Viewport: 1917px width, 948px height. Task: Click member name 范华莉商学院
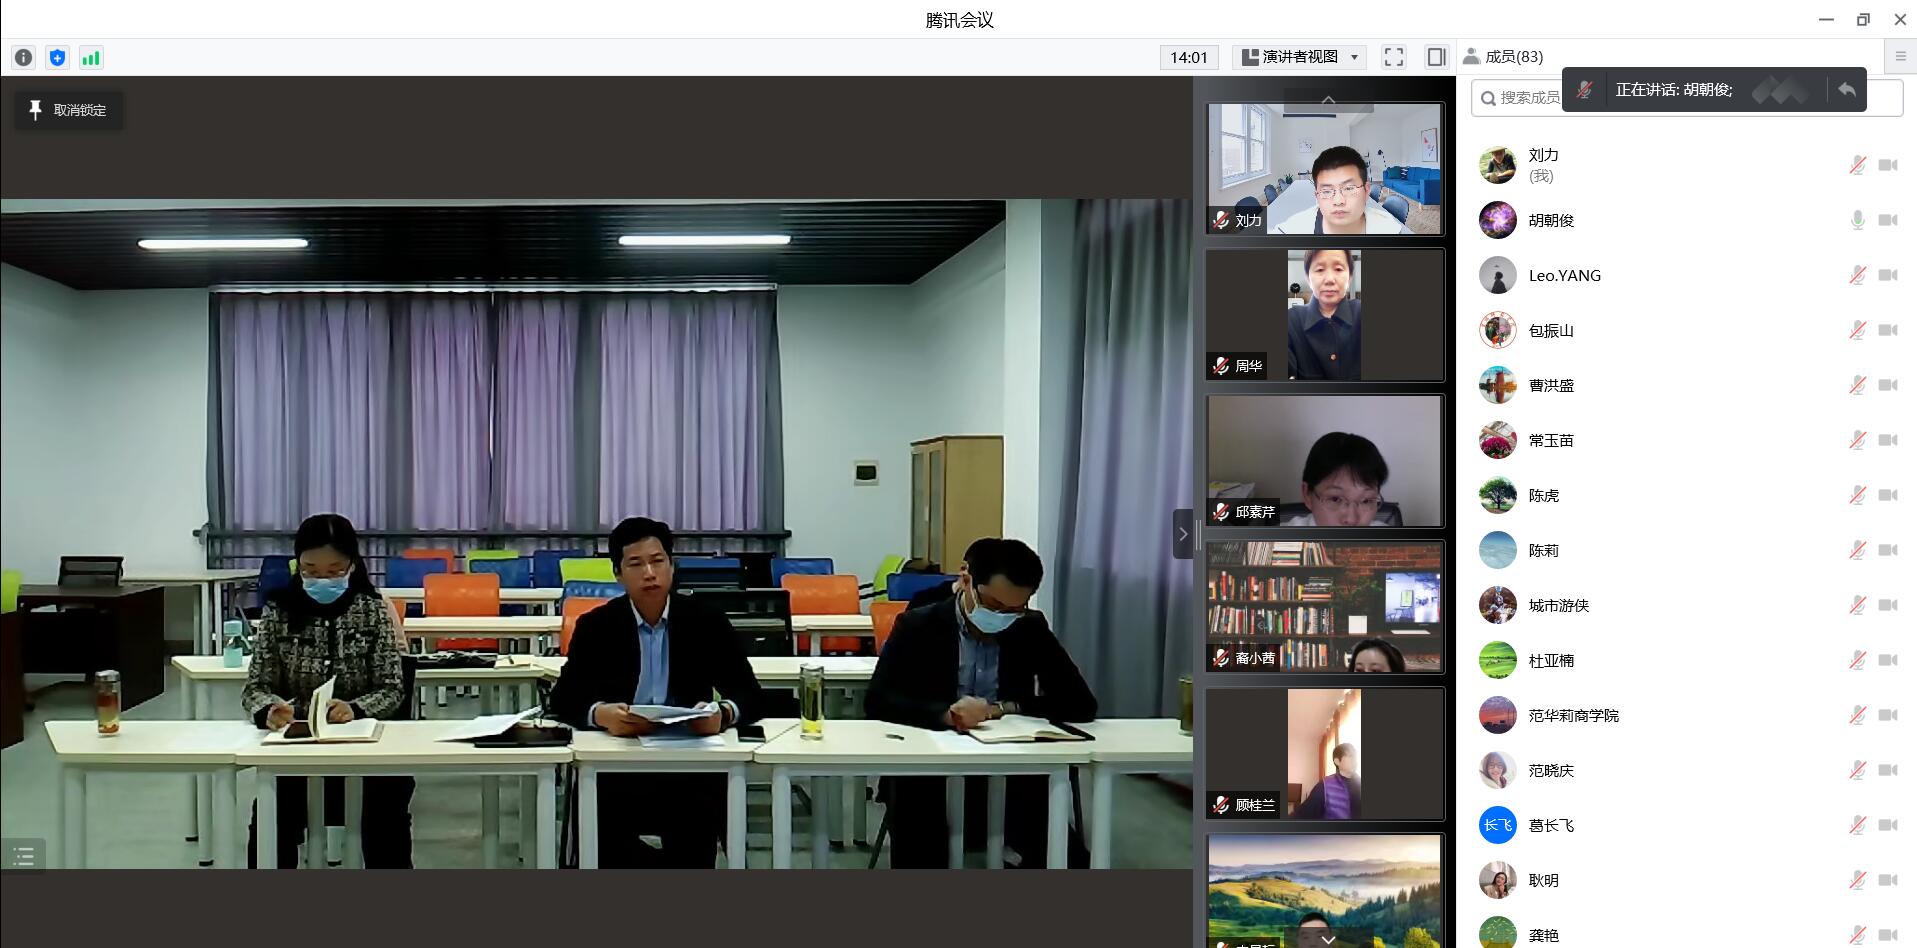[x=1573, y=715]
